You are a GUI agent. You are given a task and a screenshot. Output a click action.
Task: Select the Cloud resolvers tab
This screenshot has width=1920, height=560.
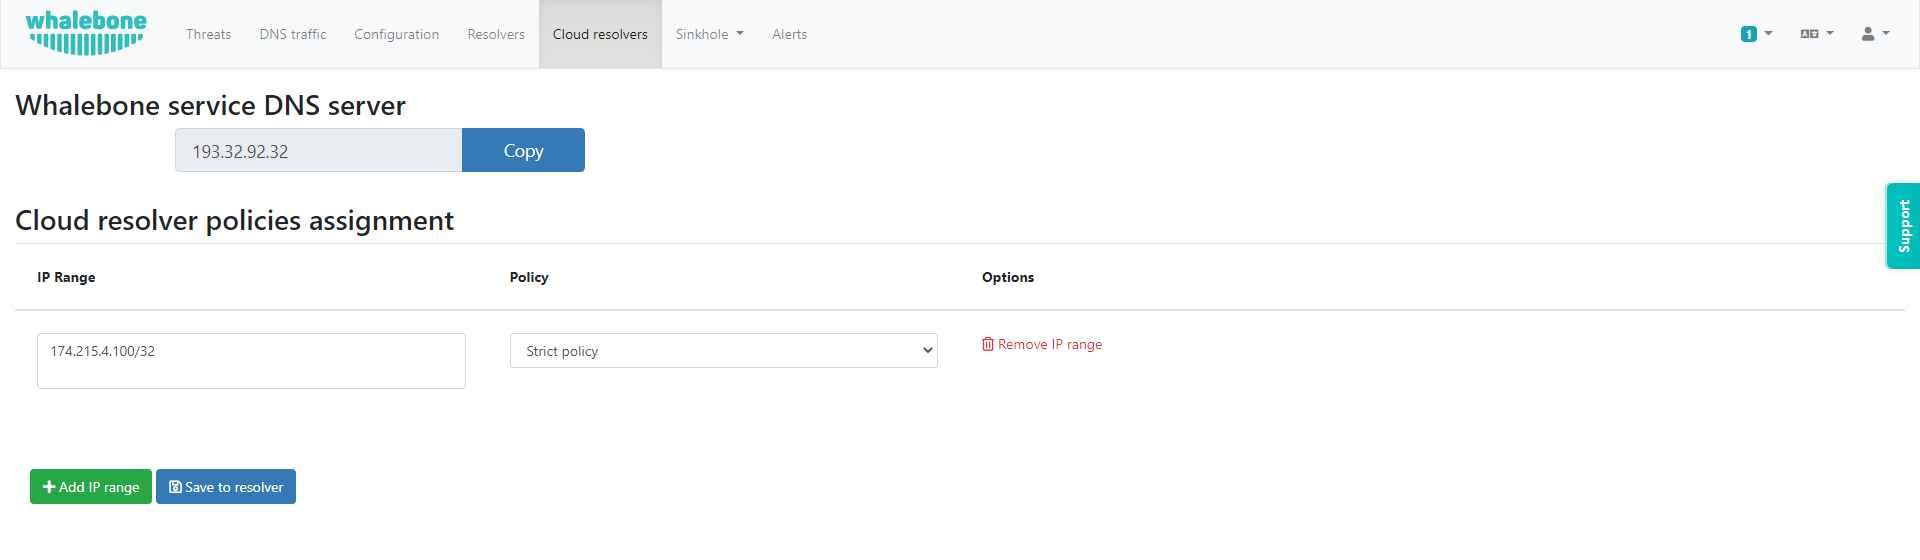pyautogui.click(x=600, y=34)
